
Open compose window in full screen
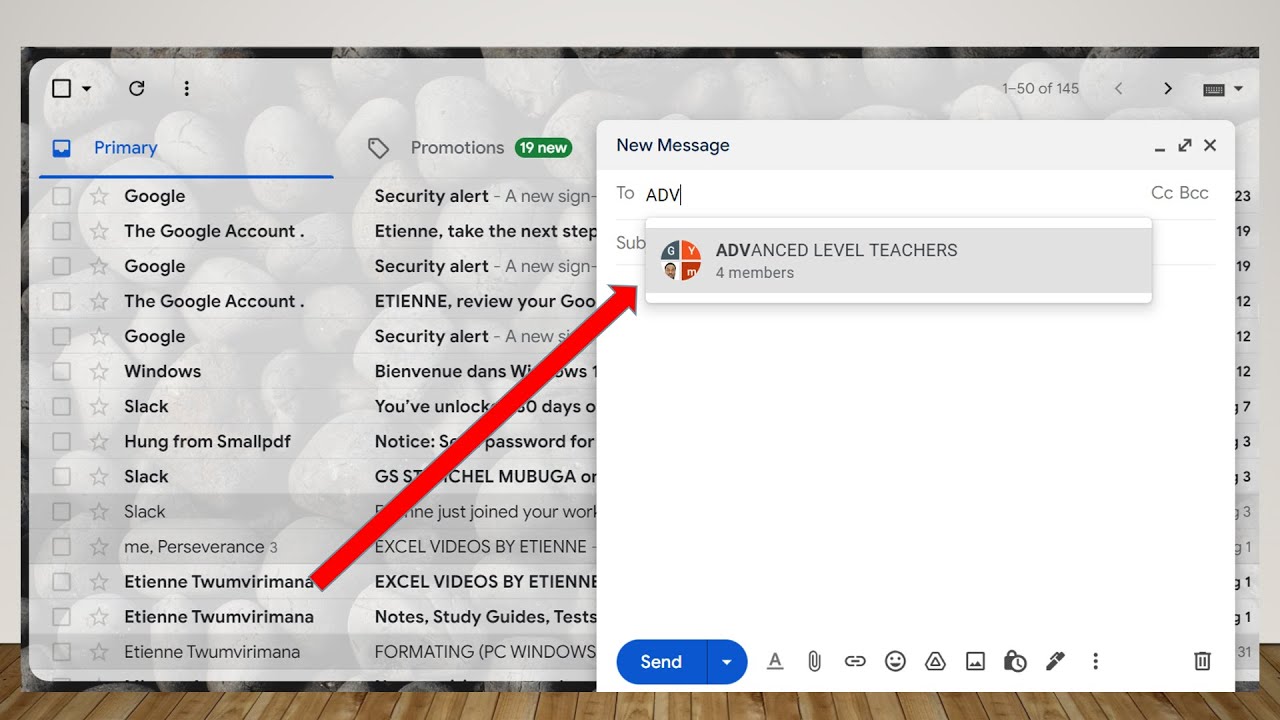[1185, 145]
